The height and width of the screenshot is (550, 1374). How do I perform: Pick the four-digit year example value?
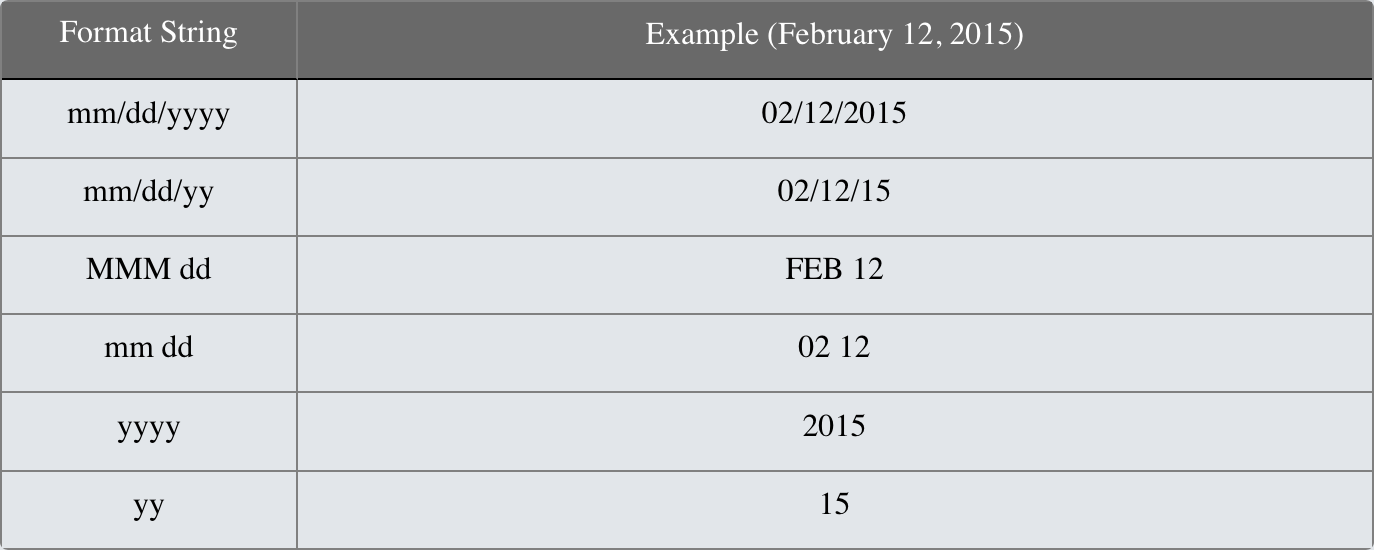tap(833, 426)
